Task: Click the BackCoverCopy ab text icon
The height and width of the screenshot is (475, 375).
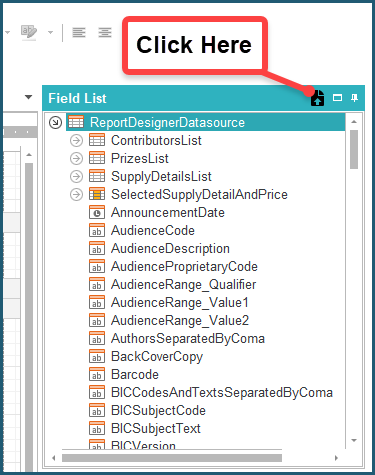Action: [97, 356]
